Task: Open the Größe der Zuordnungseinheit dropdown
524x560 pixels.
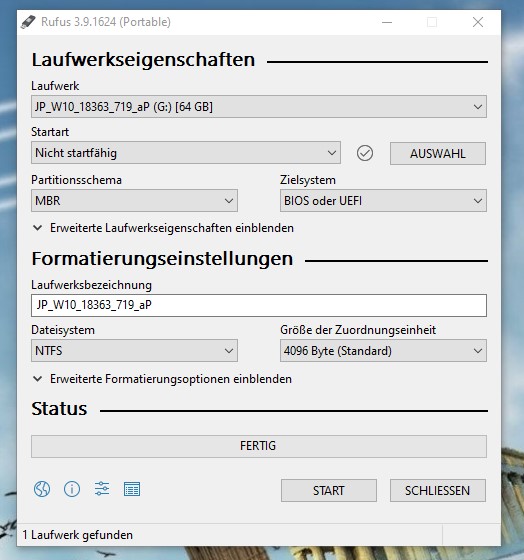Action: (x=383, y=350)
